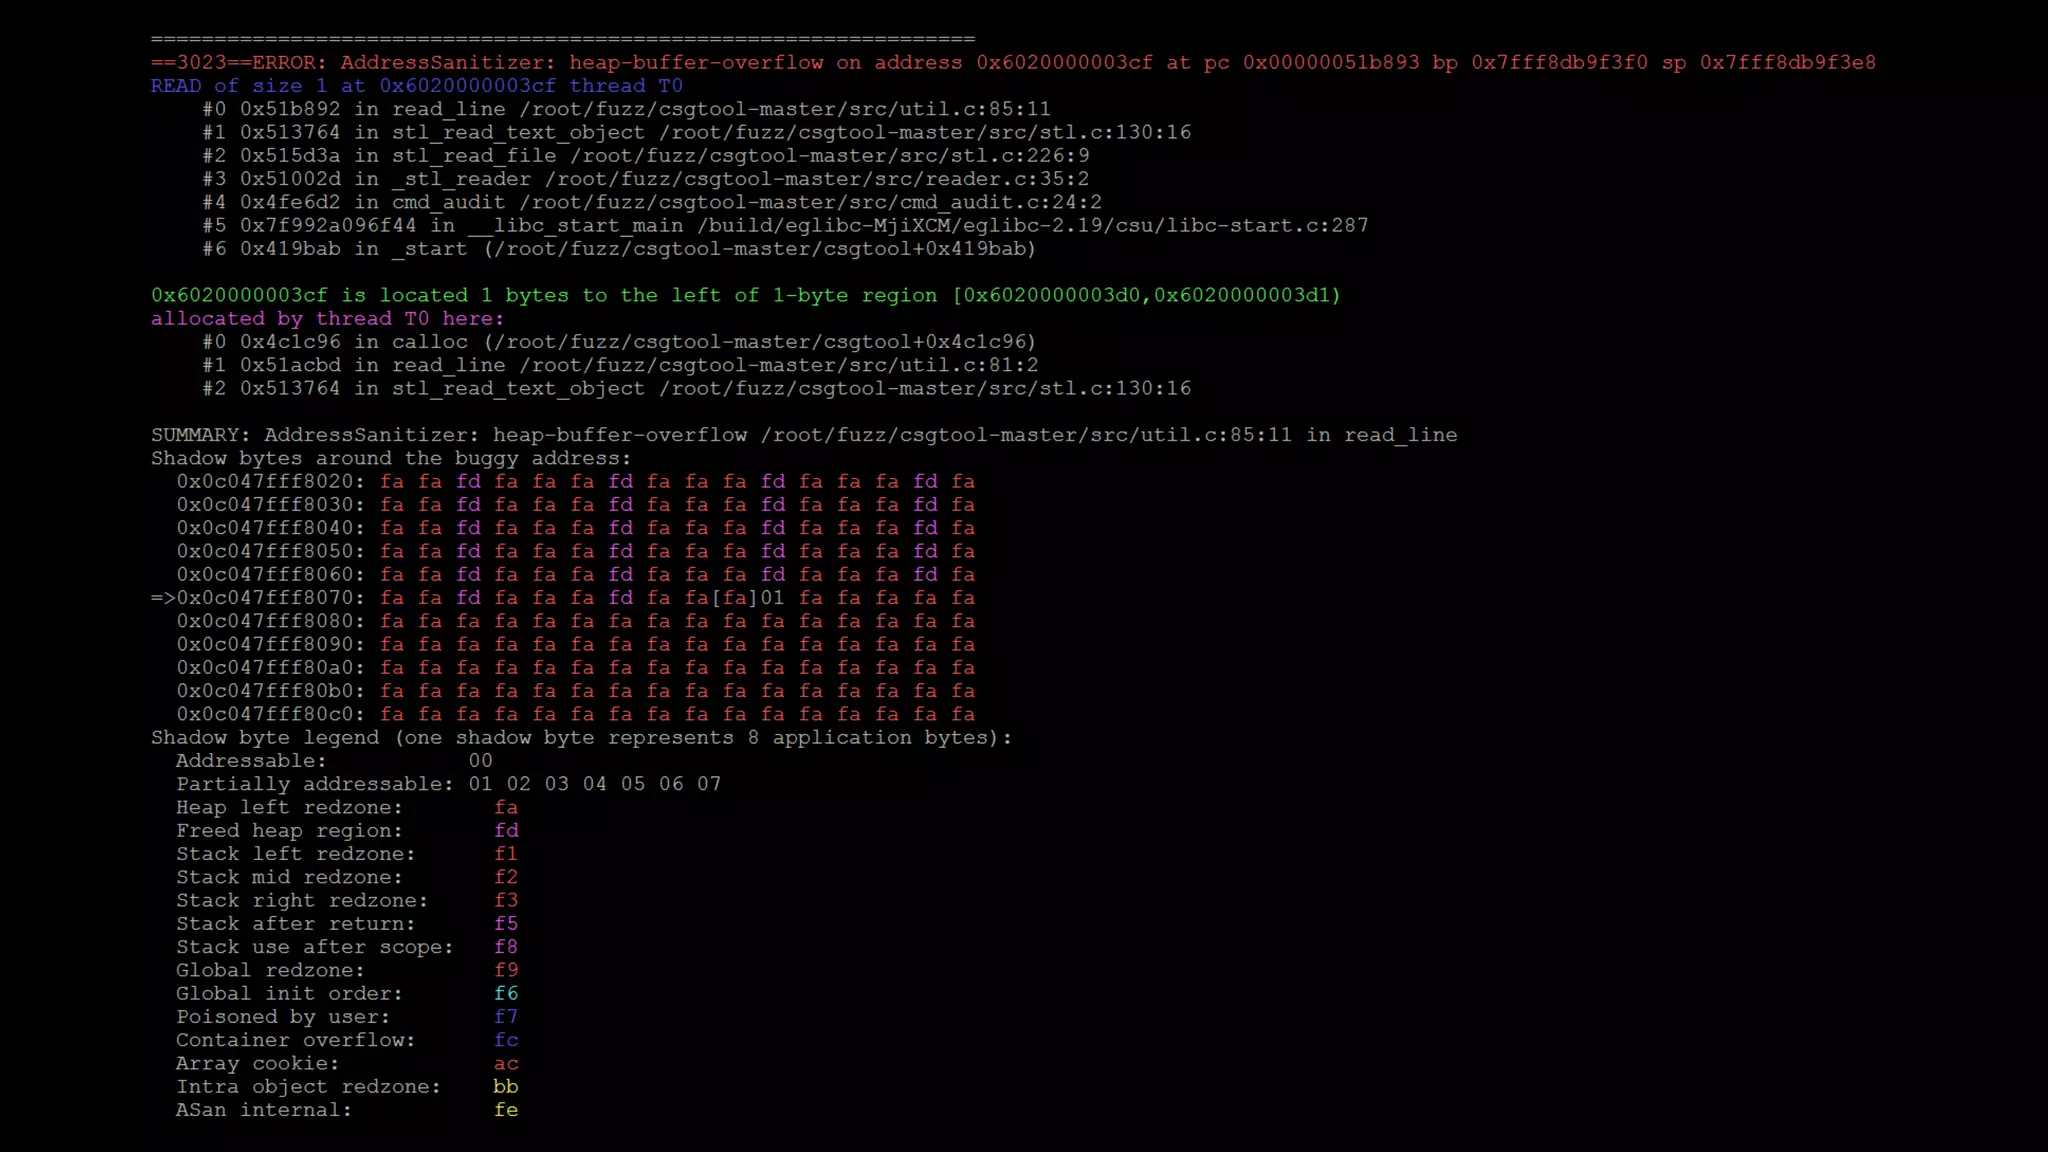Click the 'ASan internal' fe legend value
Screen dimensions: 2048x1152
coord(506,1110)
